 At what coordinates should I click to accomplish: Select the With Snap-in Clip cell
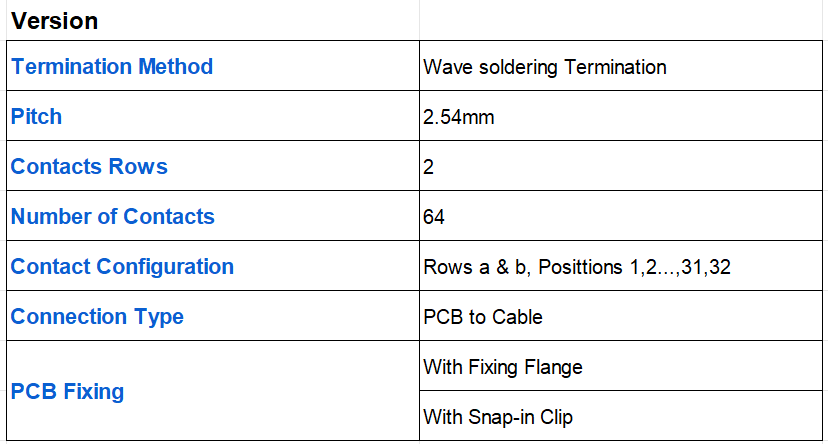pyautogui.click(x=621, y=415)
